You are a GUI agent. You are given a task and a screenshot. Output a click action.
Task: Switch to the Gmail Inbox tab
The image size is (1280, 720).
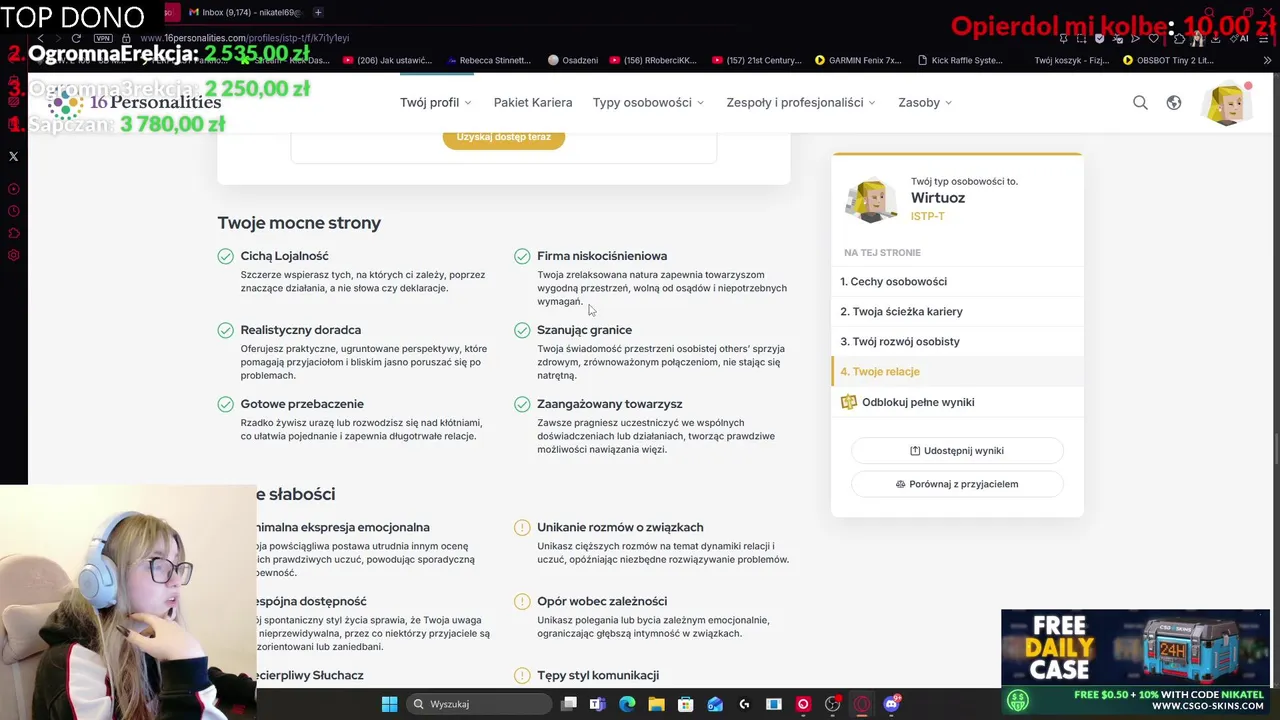(245, 12)
